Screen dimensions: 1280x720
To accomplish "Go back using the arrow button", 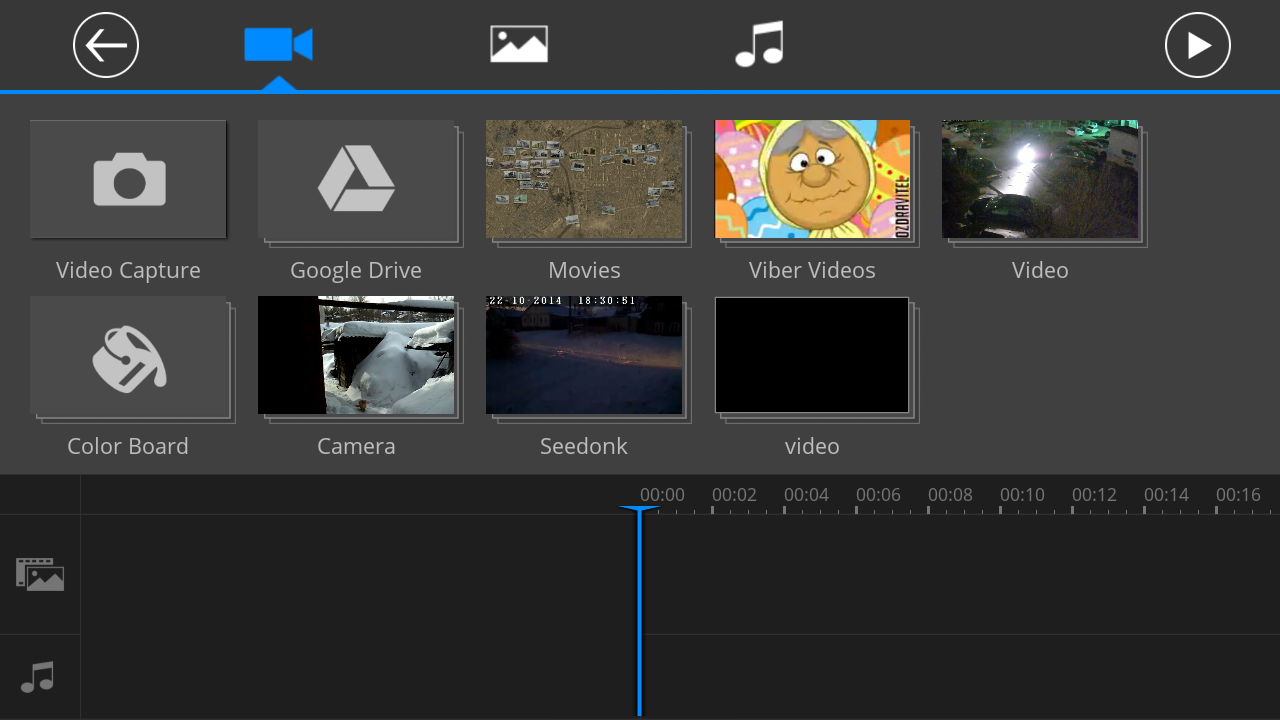I will point(106,45).
